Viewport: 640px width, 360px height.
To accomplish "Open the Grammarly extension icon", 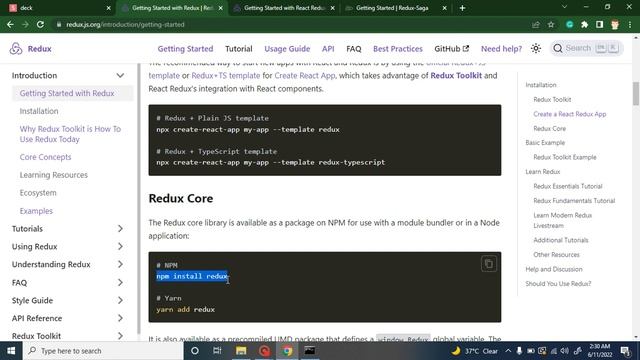I will point(569,24).
